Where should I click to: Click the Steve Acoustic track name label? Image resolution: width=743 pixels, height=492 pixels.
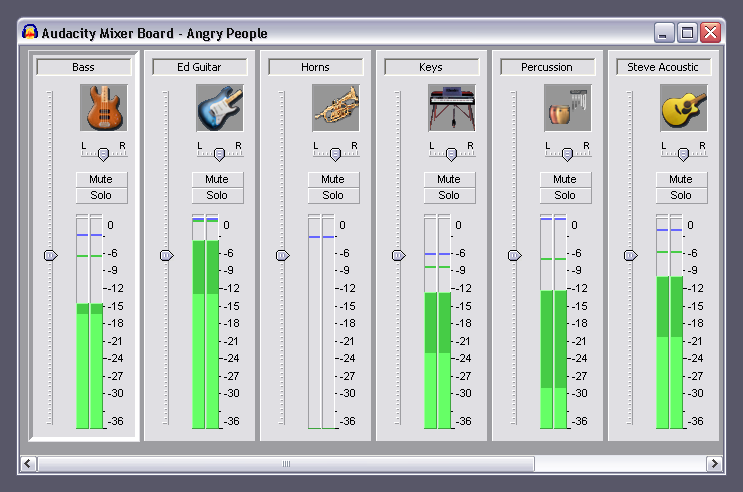click(x=663, y=67)
